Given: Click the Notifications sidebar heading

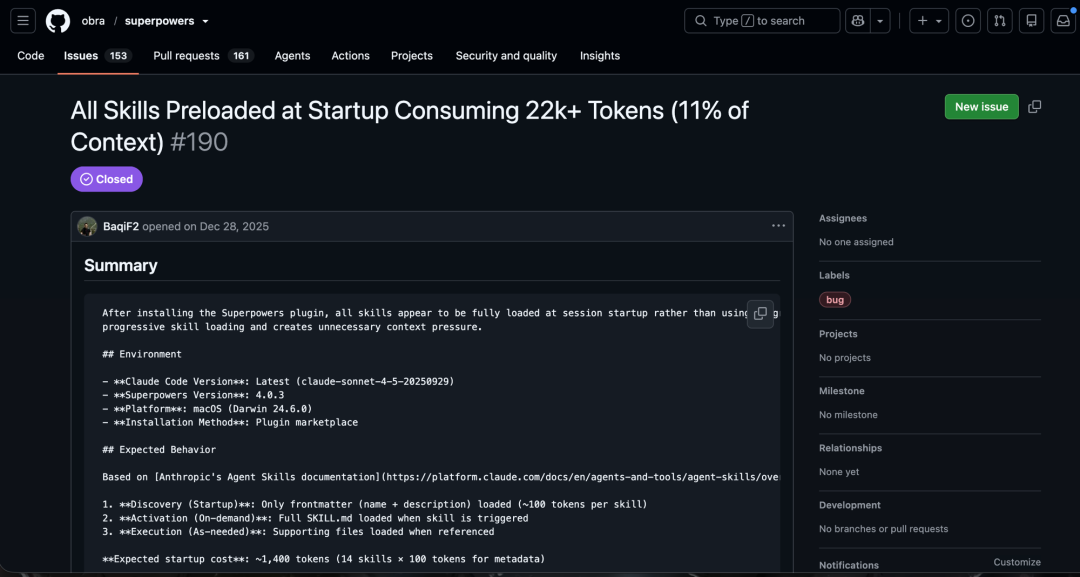Looking at the screenshot, I should [x=849, y=565].
